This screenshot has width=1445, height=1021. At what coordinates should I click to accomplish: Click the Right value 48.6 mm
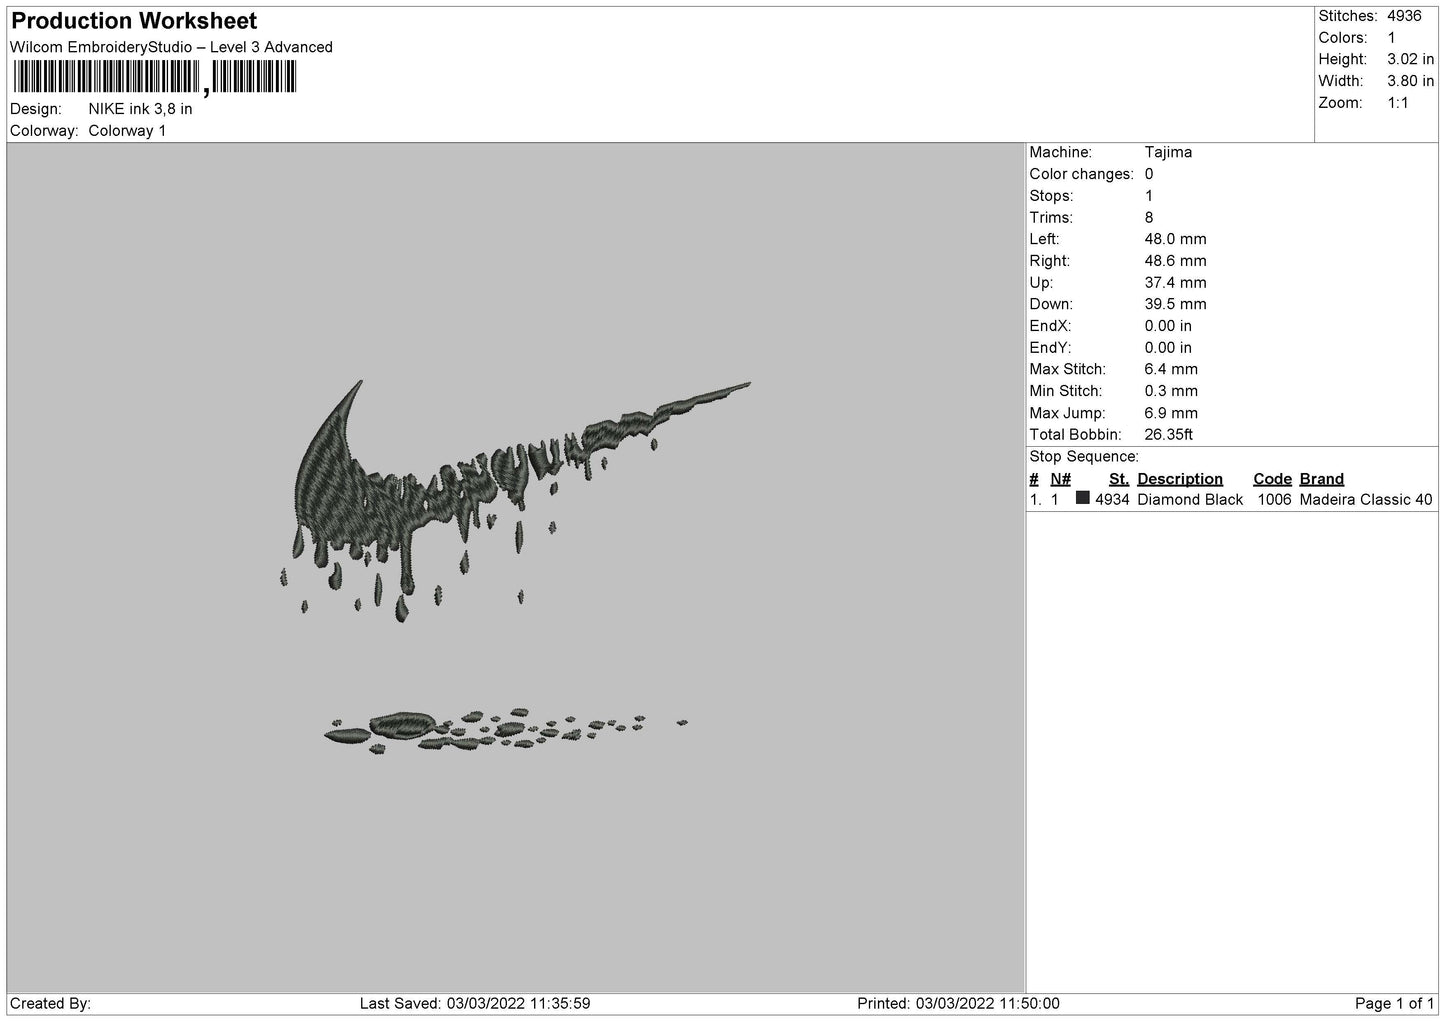coord(1175,261)
